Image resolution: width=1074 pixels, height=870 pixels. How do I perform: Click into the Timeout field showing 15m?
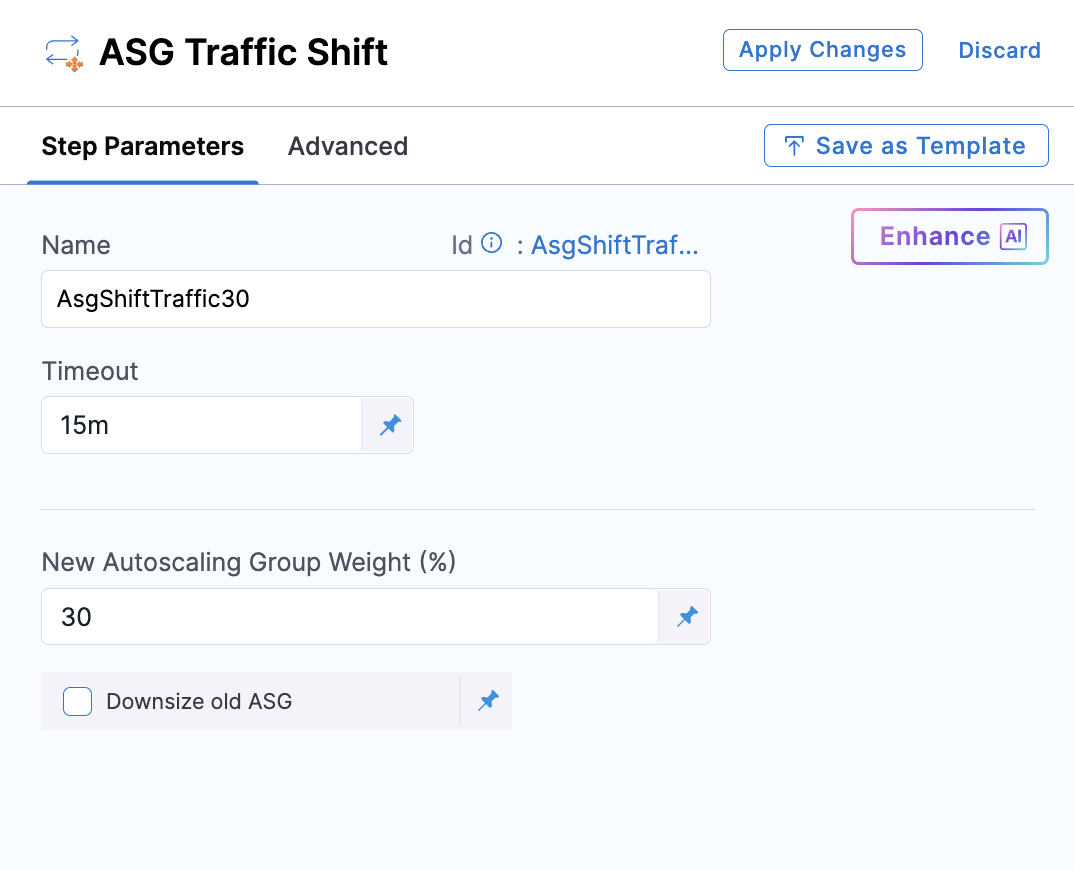click(200, 425)
